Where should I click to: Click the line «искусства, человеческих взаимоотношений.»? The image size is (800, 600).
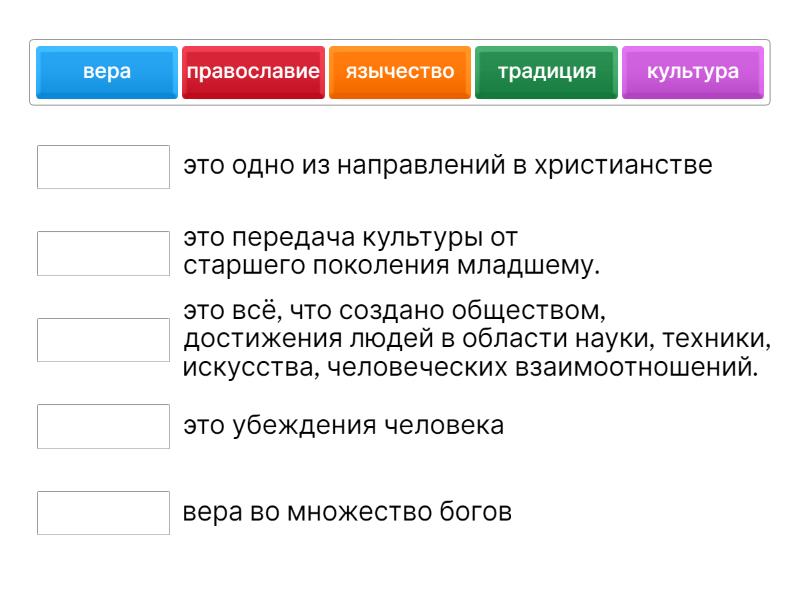pos(469,366)
